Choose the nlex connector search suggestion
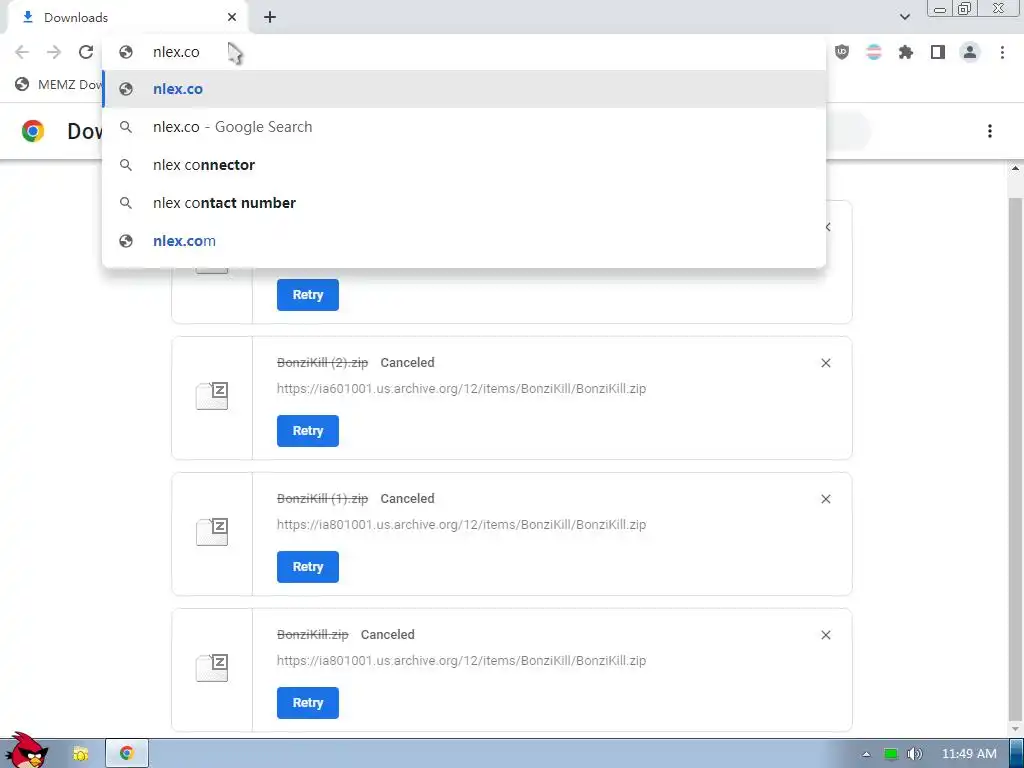 pyautogui.click(x=464, y=165)
